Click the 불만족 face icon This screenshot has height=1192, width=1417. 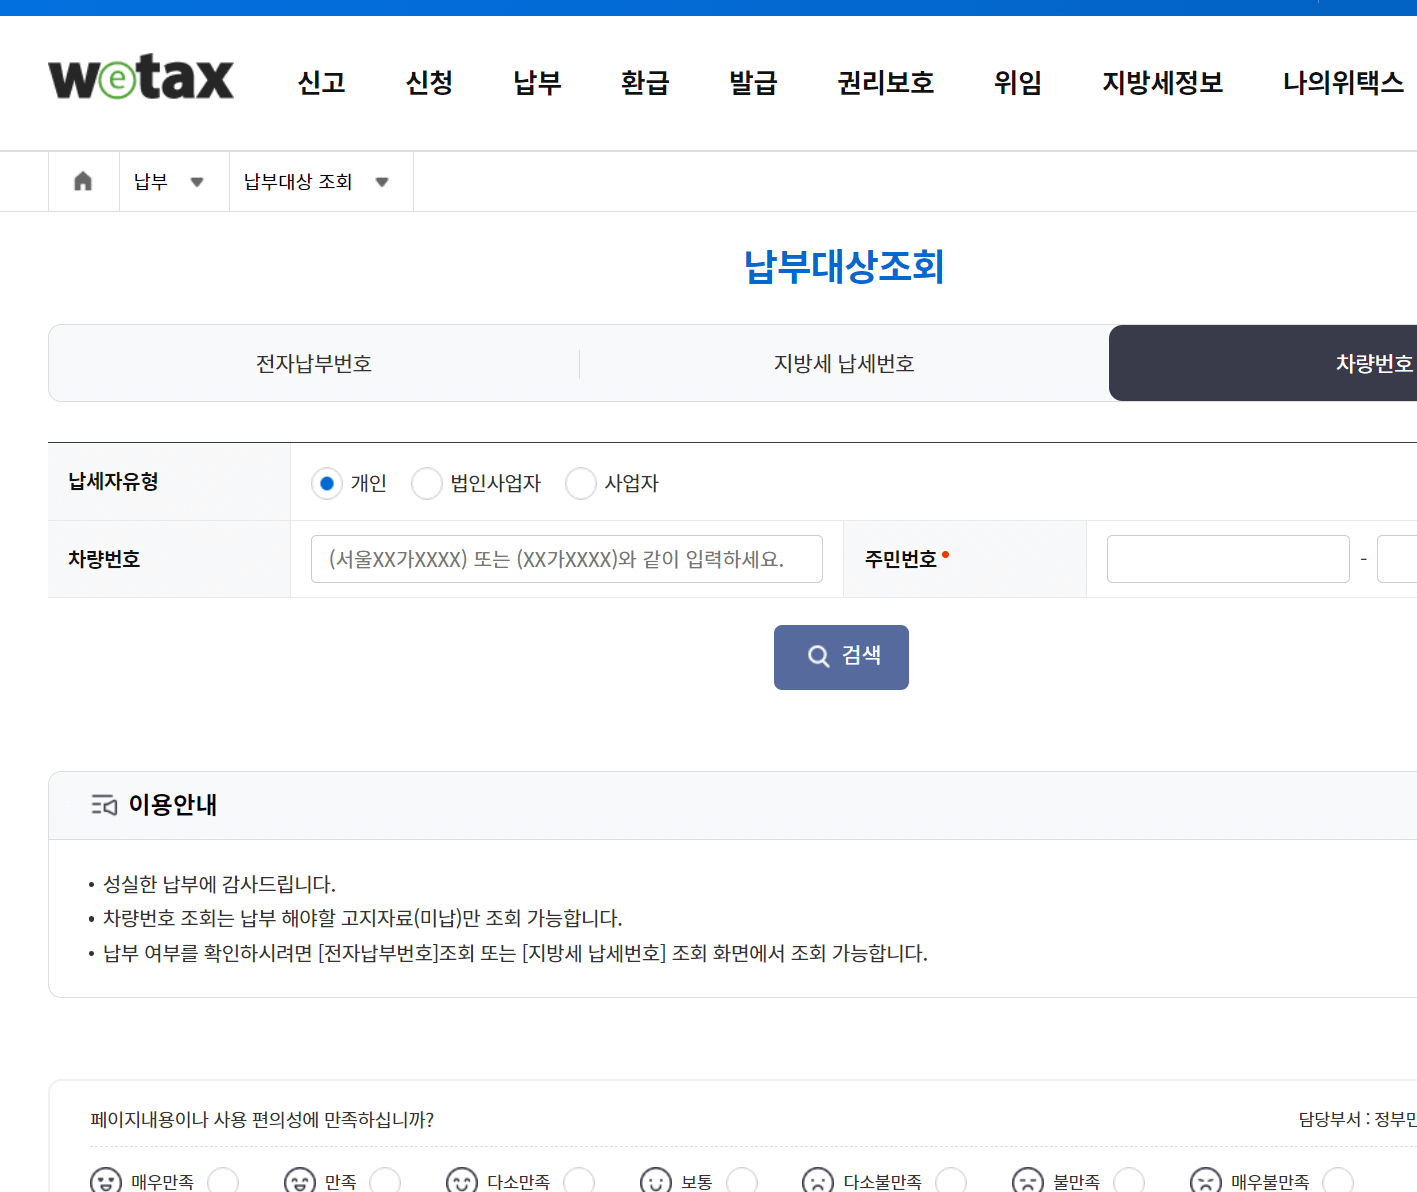pyautogui.click(x=1028, y=1180)
